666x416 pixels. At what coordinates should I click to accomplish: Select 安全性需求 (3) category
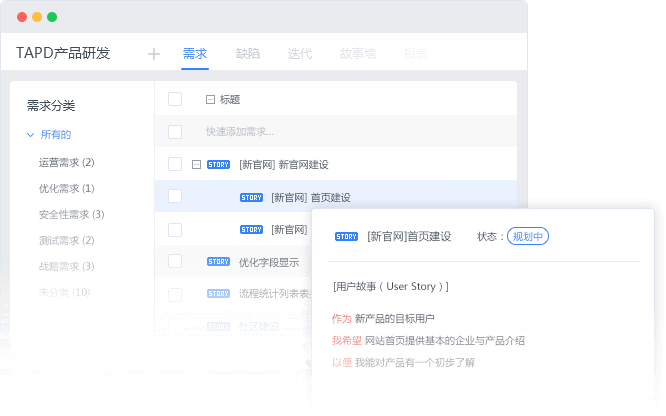[71, 214]
